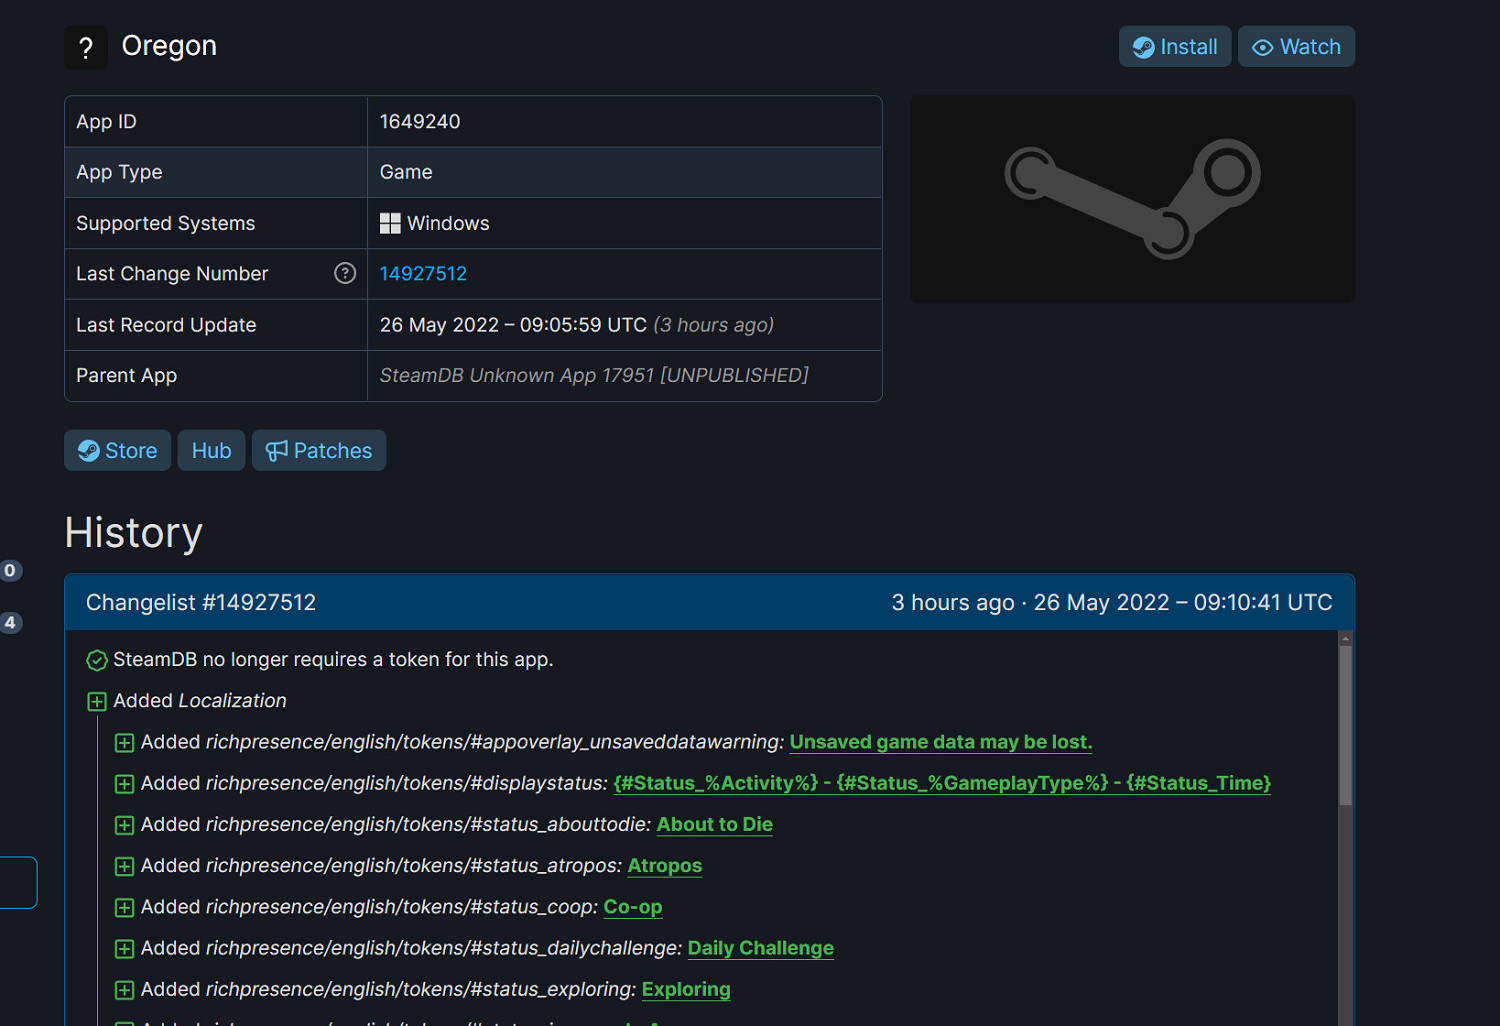Screen dimensions: 1500x1026
Task: Click plus icon beside status_abouttodie entry
Action: click(124, 825)
